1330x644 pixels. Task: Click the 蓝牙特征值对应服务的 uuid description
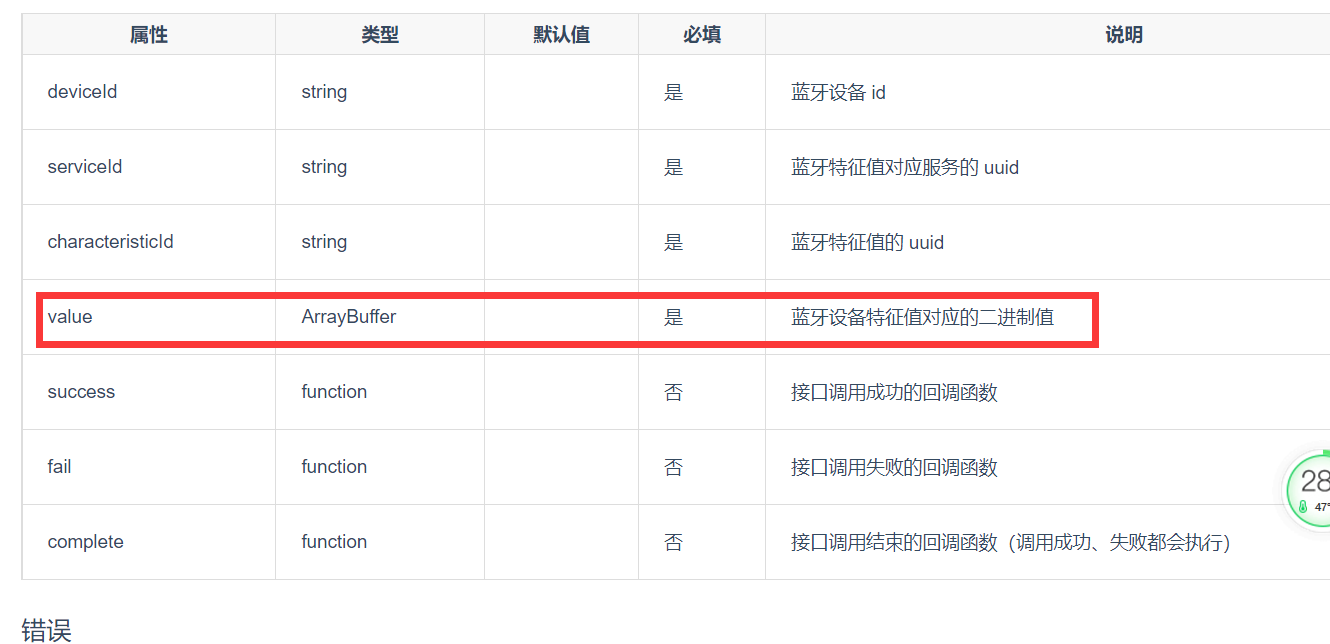(x=905, y=167)
